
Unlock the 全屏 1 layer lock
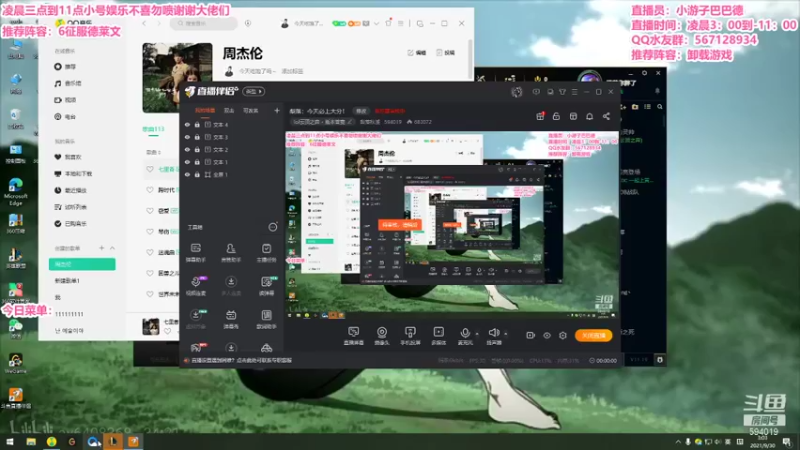197,174
